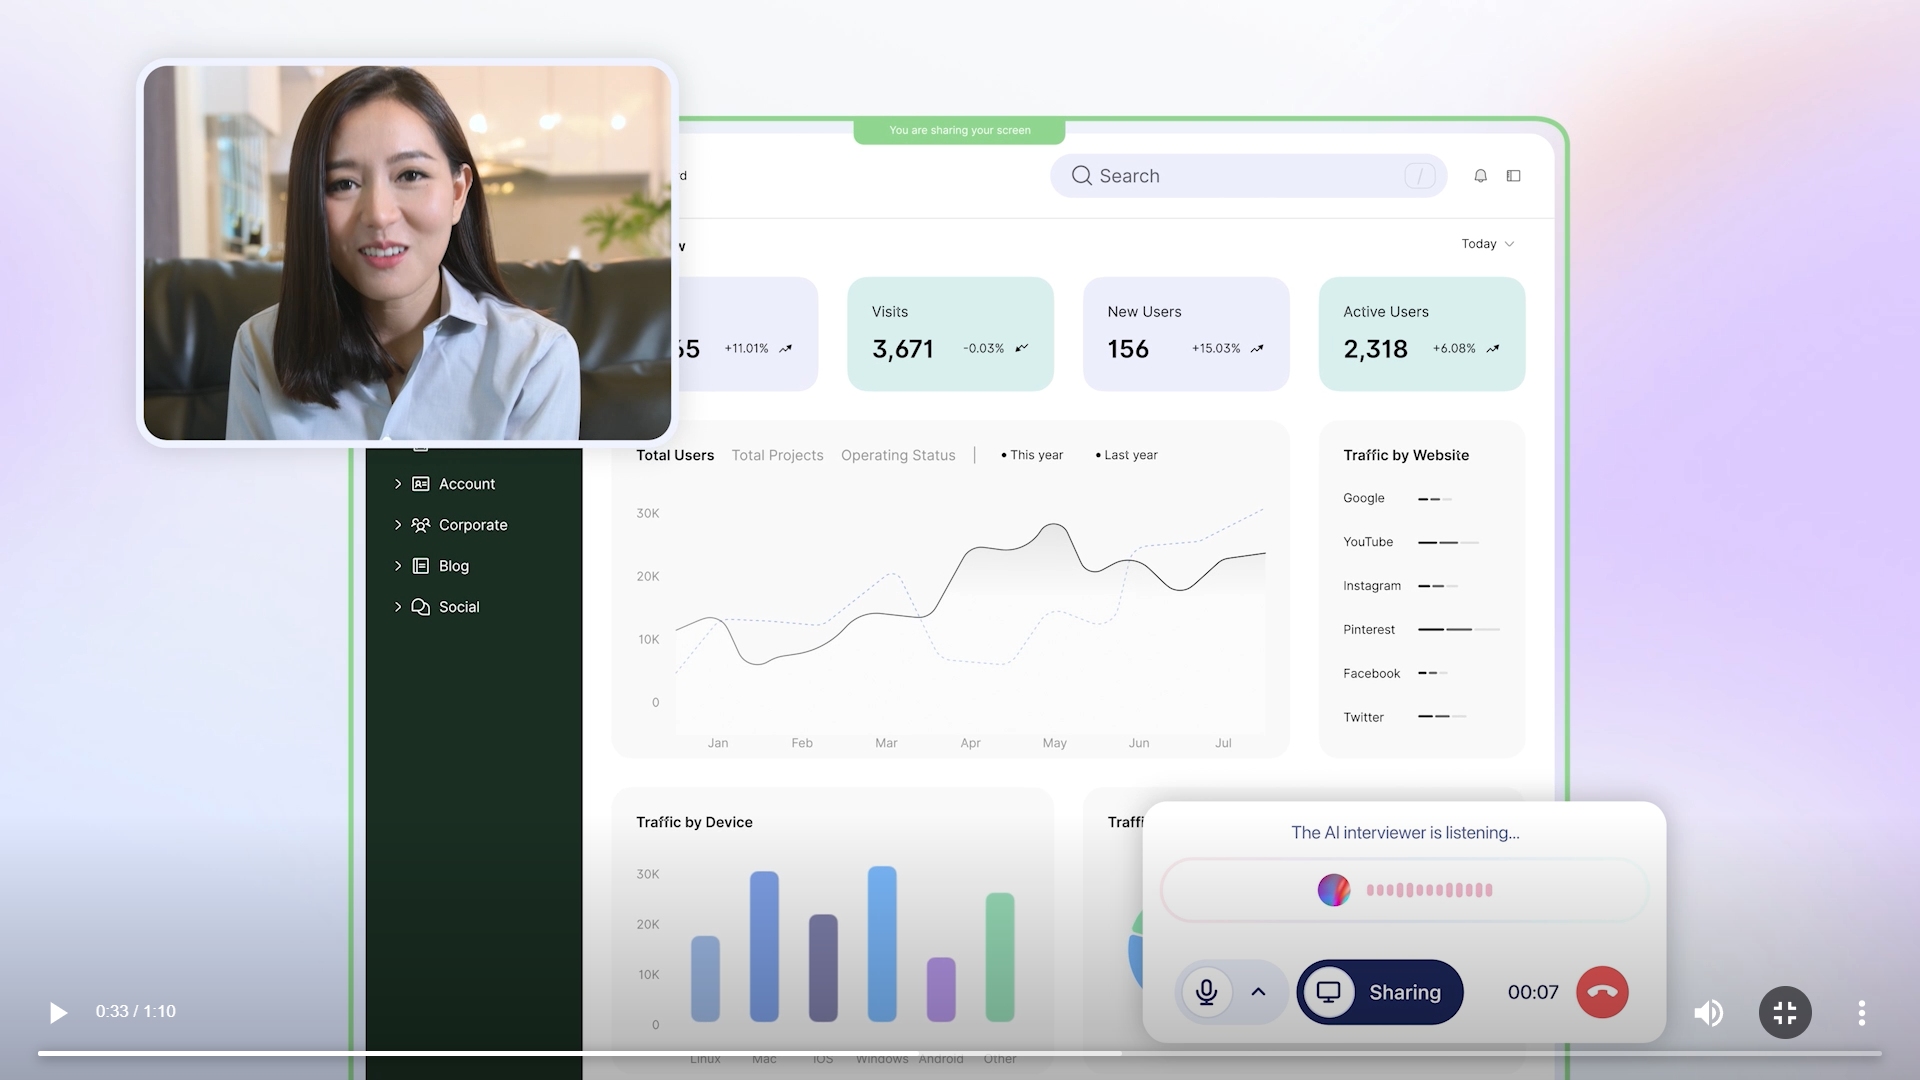1920x1080 pixels.
Task: Open the Today date range dropdown
Action: [x=1488, y=244]
